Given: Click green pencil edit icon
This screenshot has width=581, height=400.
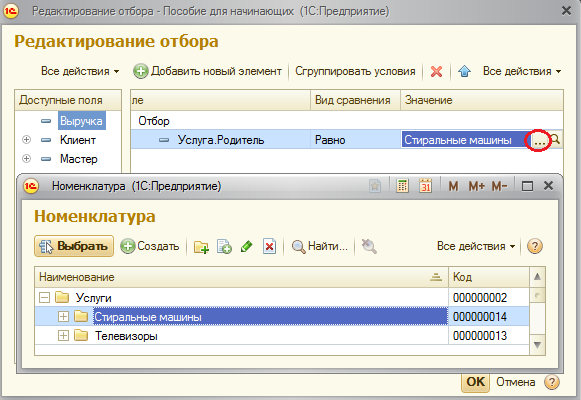Looking at the screenshot, I should [246, 246].
